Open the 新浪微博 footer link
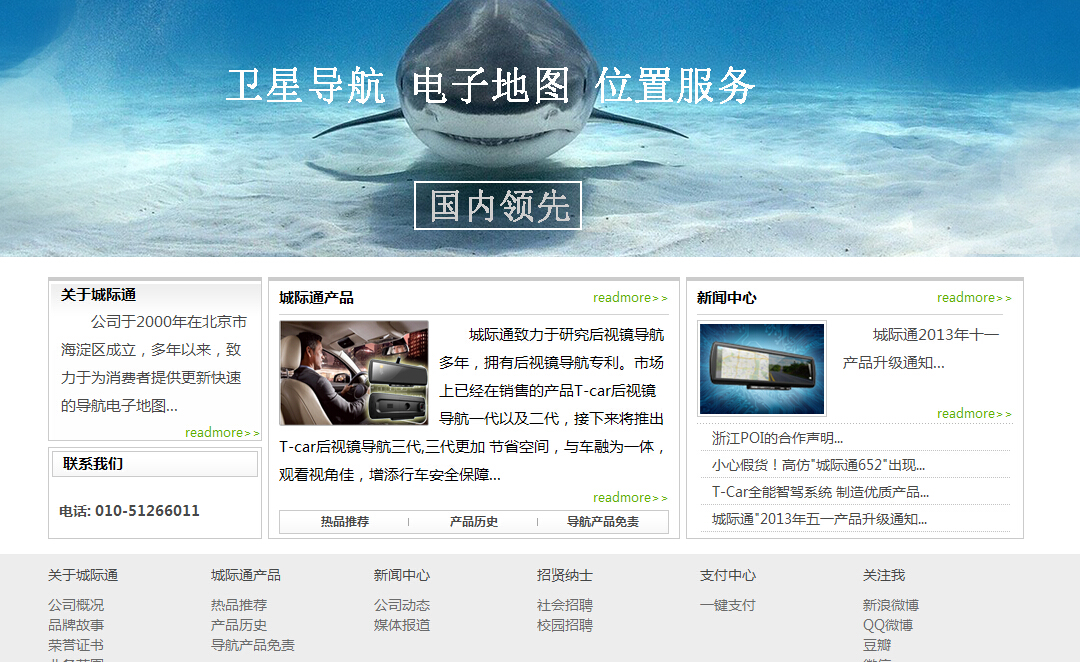Viewport: 1080px width, 662px height. click(891, 605)
